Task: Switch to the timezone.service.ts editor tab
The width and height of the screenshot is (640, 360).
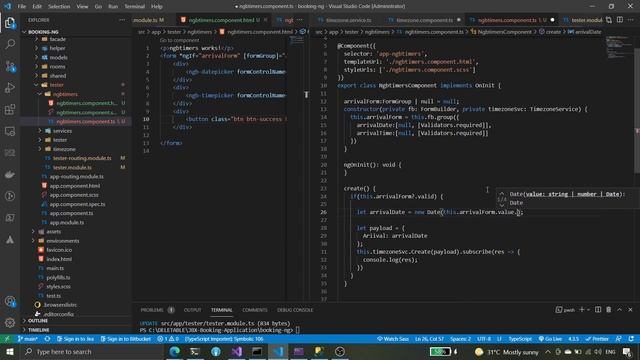Action: 348,20
